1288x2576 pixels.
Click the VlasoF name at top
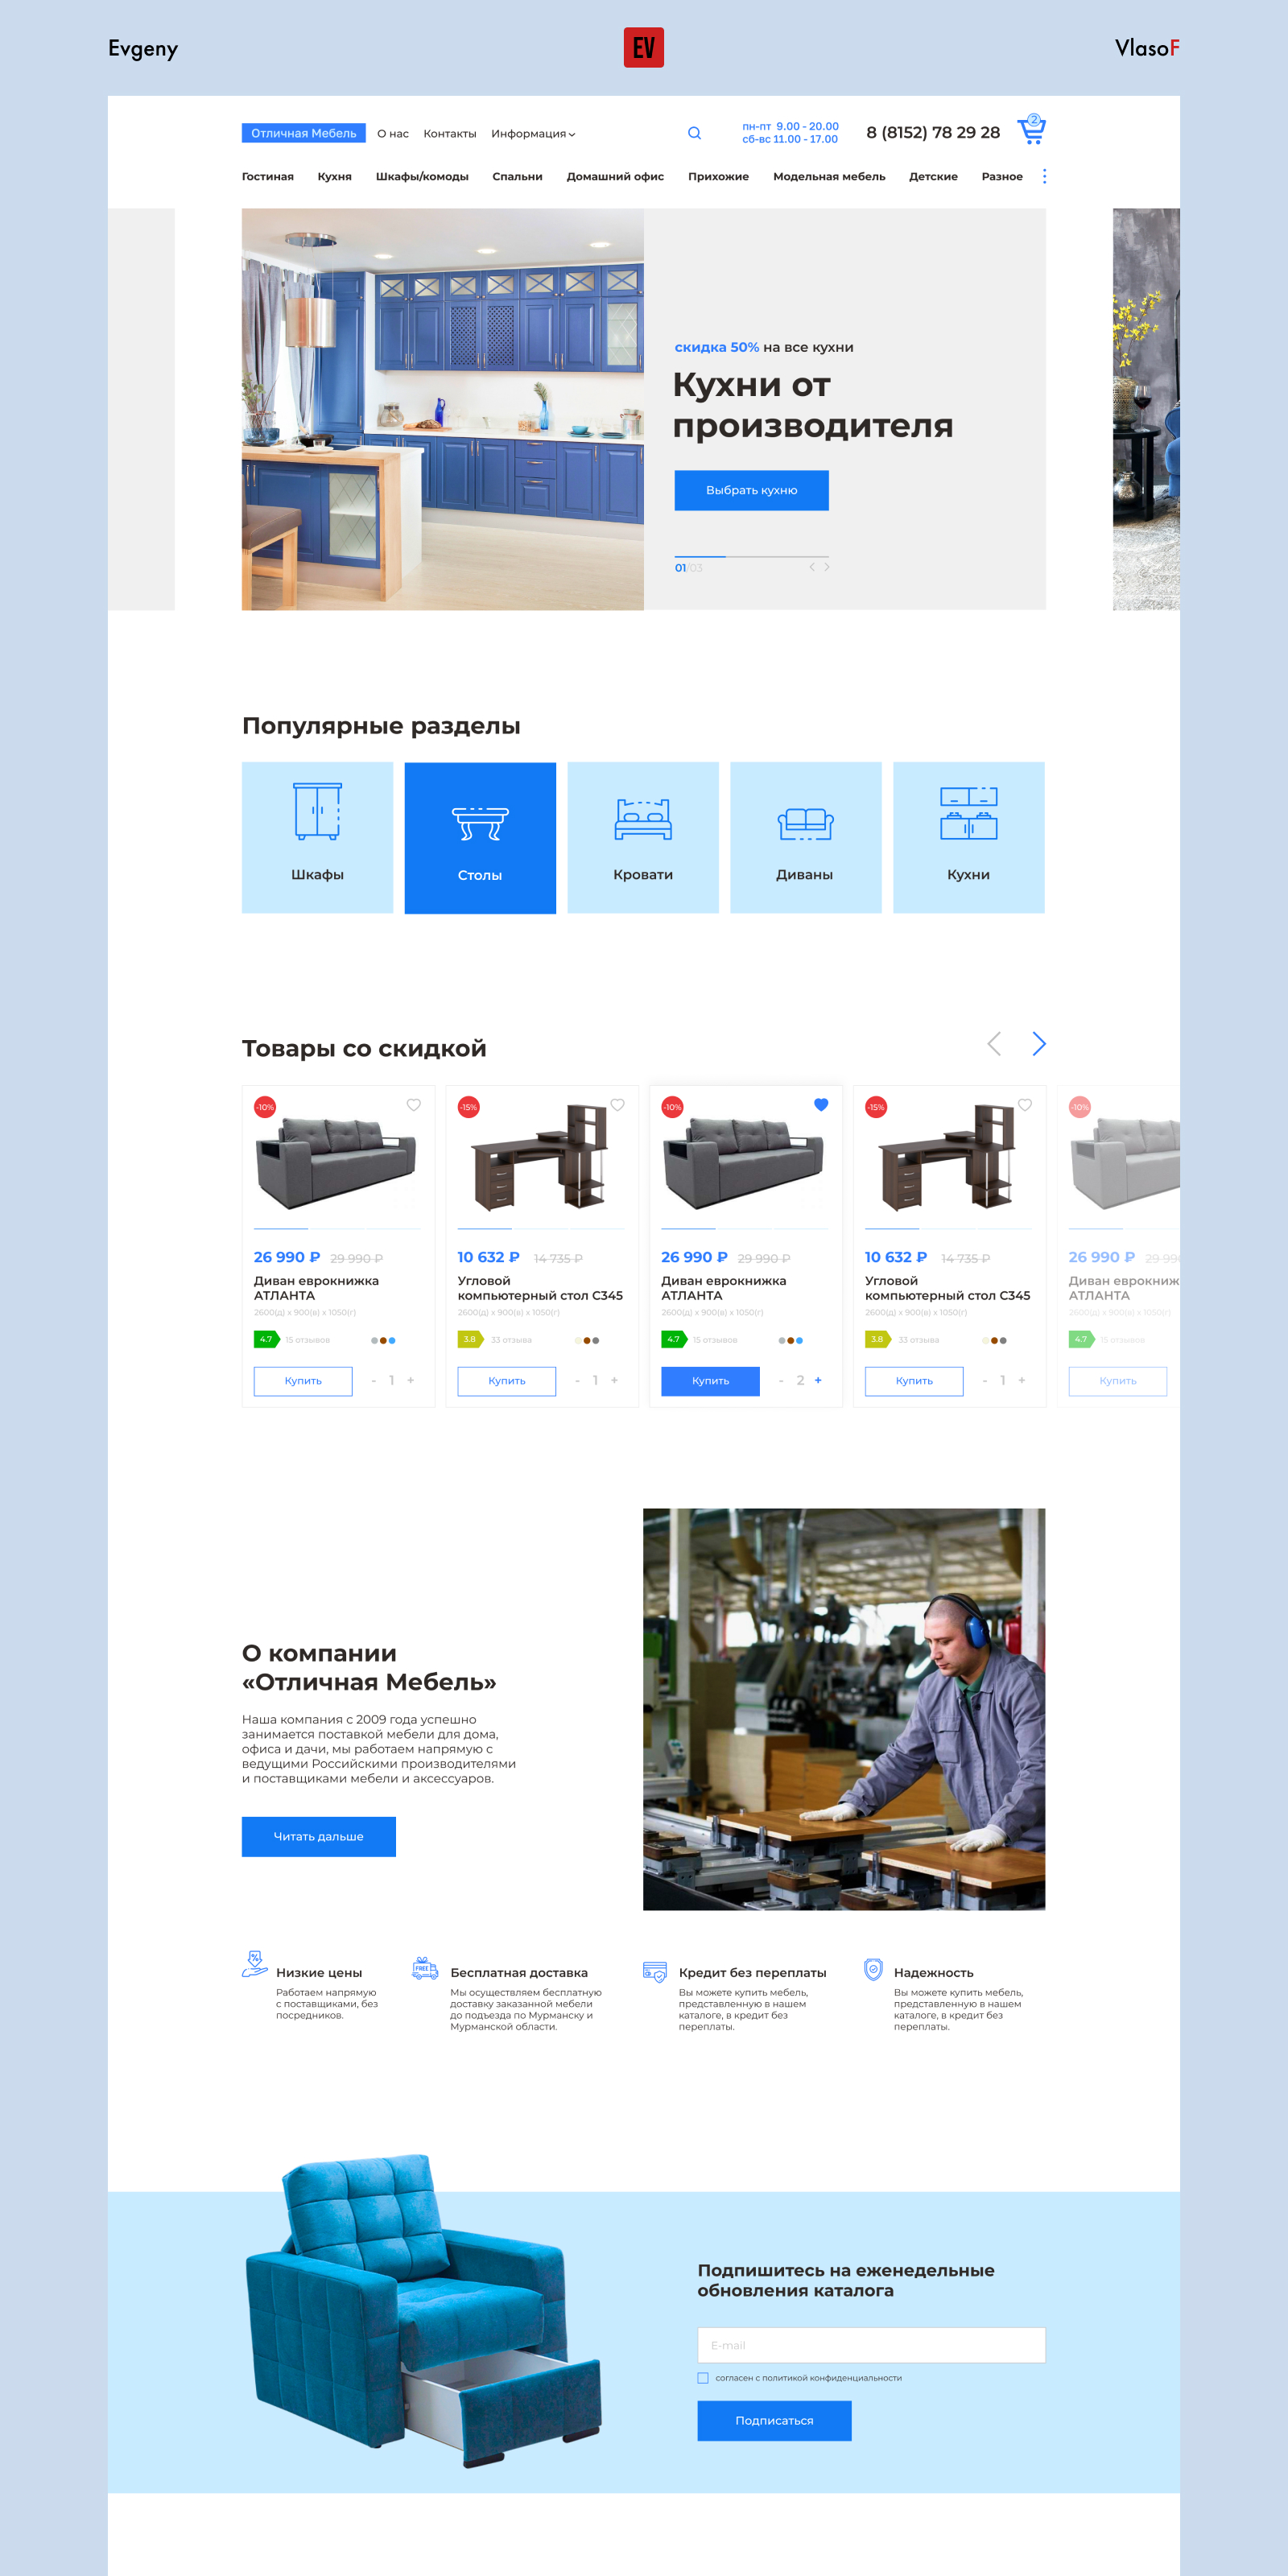[1147, 48]
